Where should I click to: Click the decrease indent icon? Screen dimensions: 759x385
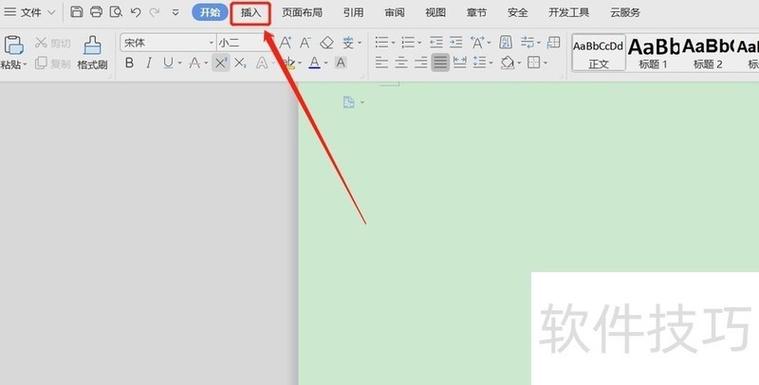436,43
